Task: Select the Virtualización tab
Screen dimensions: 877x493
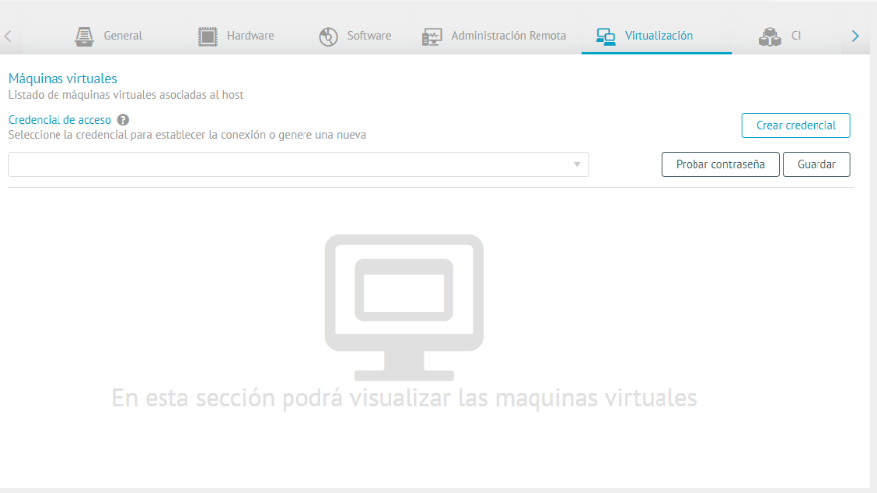Action: click(x=656, y=36)
